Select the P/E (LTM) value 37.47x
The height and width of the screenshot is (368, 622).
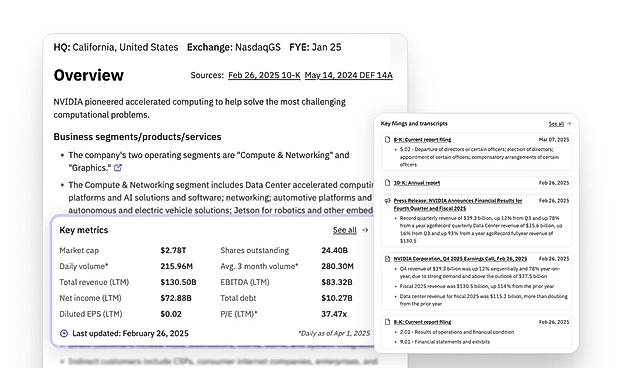334,314
